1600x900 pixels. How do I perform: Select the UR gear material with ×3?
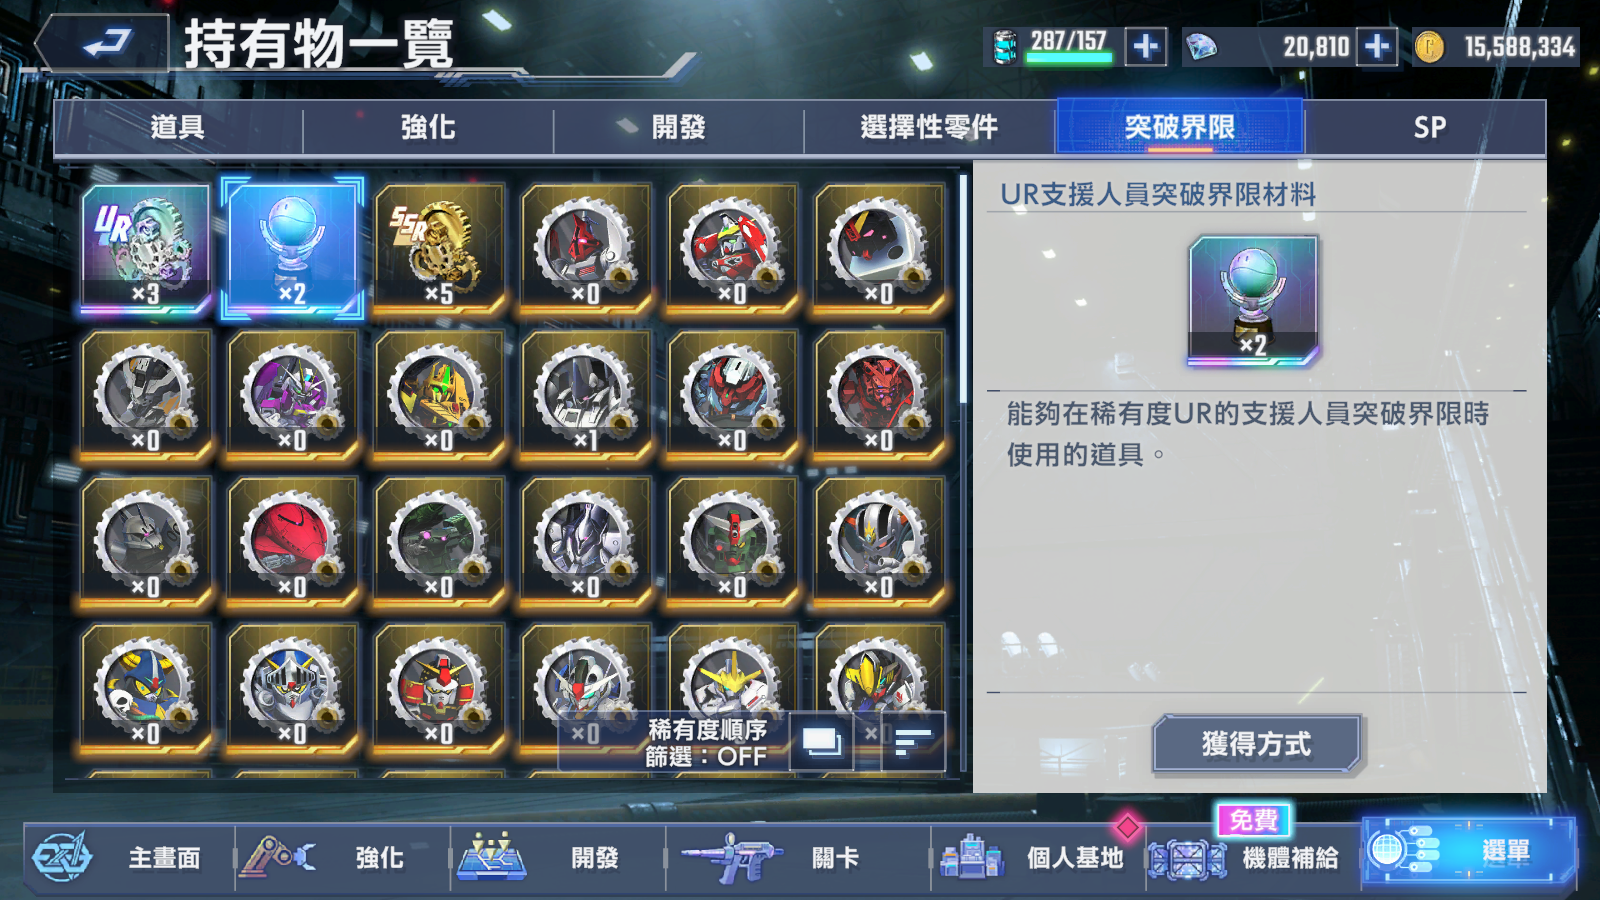click(146, 248)
